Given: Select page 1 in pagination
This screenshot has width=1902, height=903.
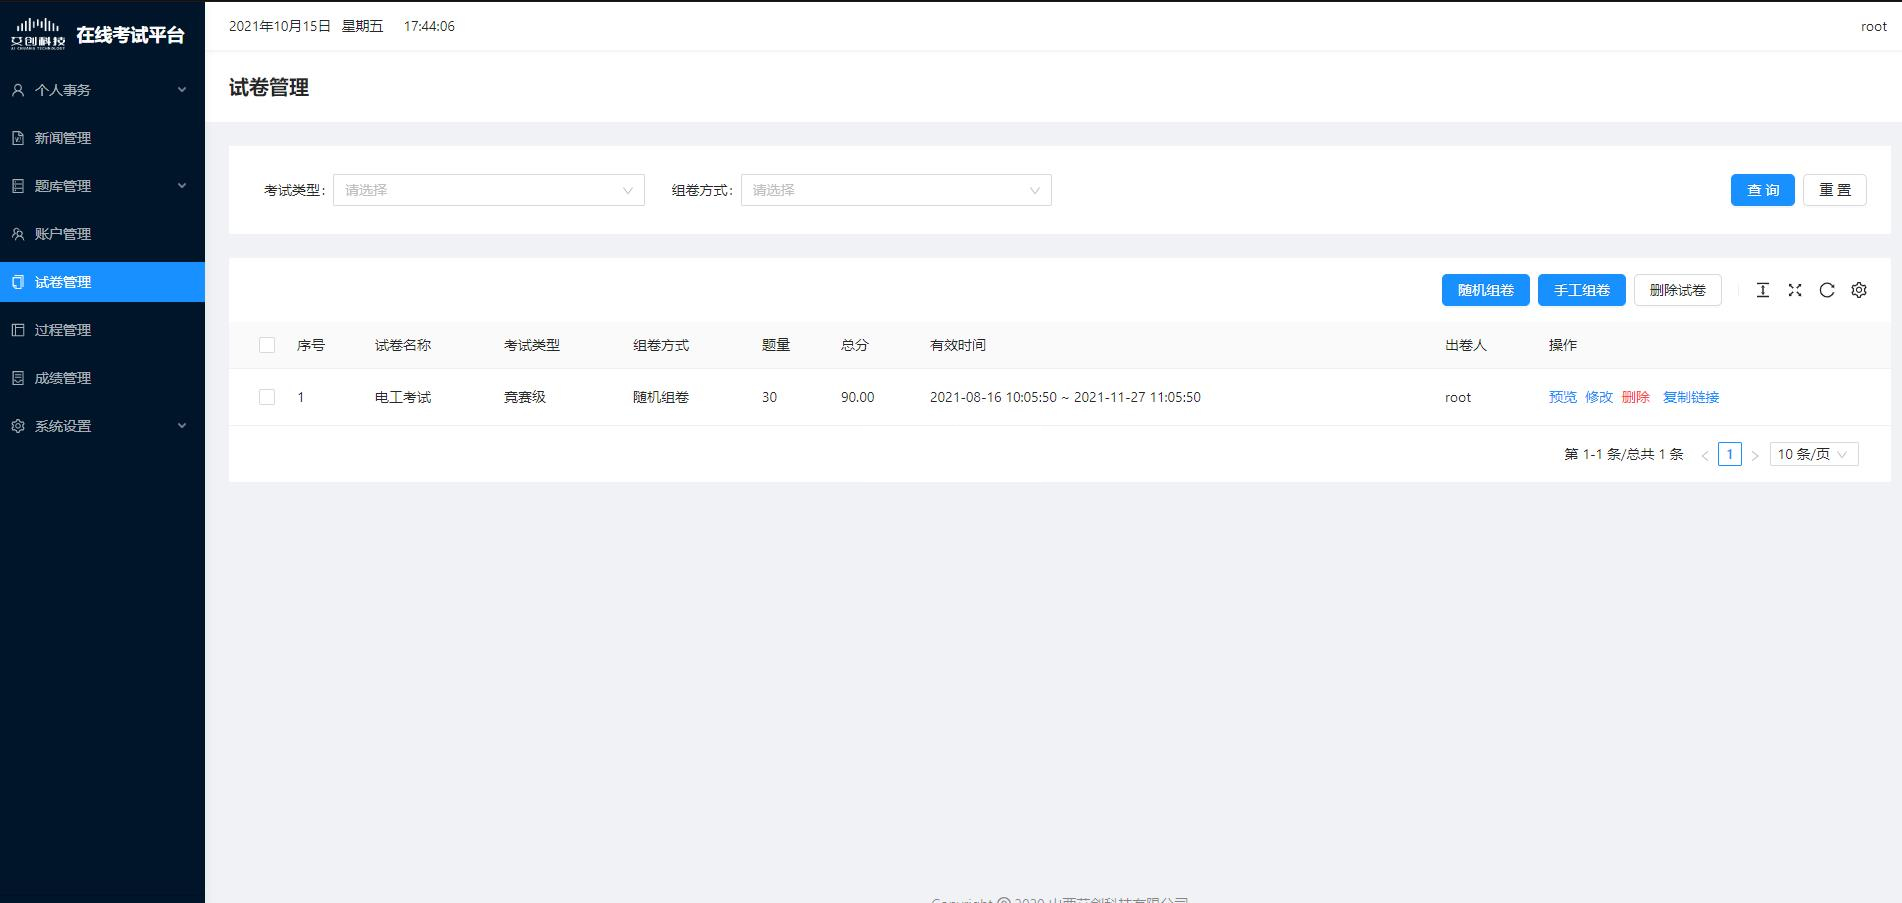Looking at the screenshot, I should [1730, 454].
